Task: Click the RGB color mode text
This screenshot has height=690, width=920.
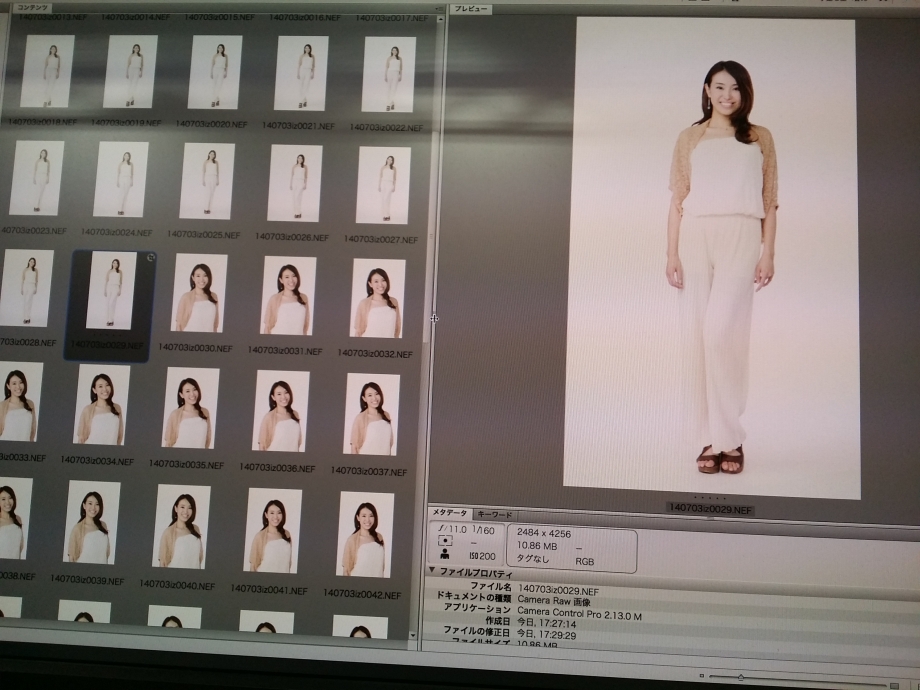Action: [x=585, y=562]
